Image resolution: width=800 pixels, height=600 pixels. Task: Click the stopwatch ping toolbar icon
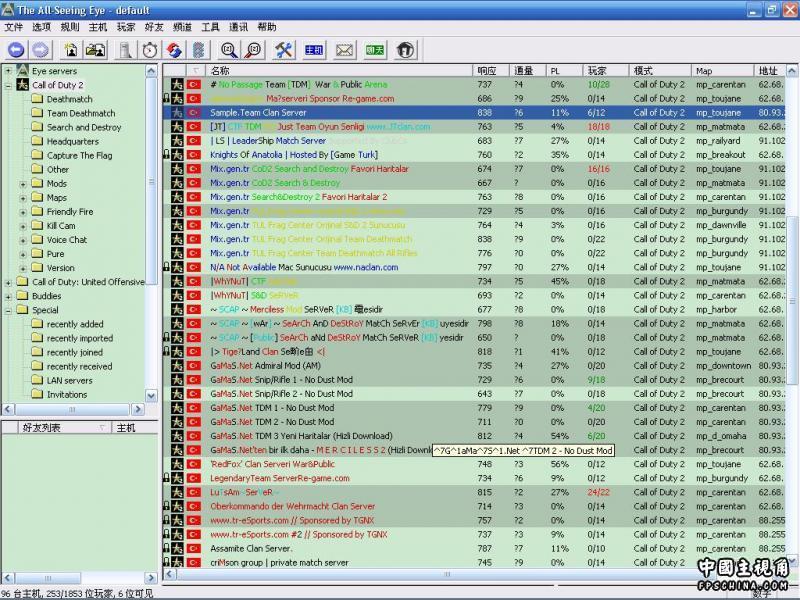click(149, 50)
